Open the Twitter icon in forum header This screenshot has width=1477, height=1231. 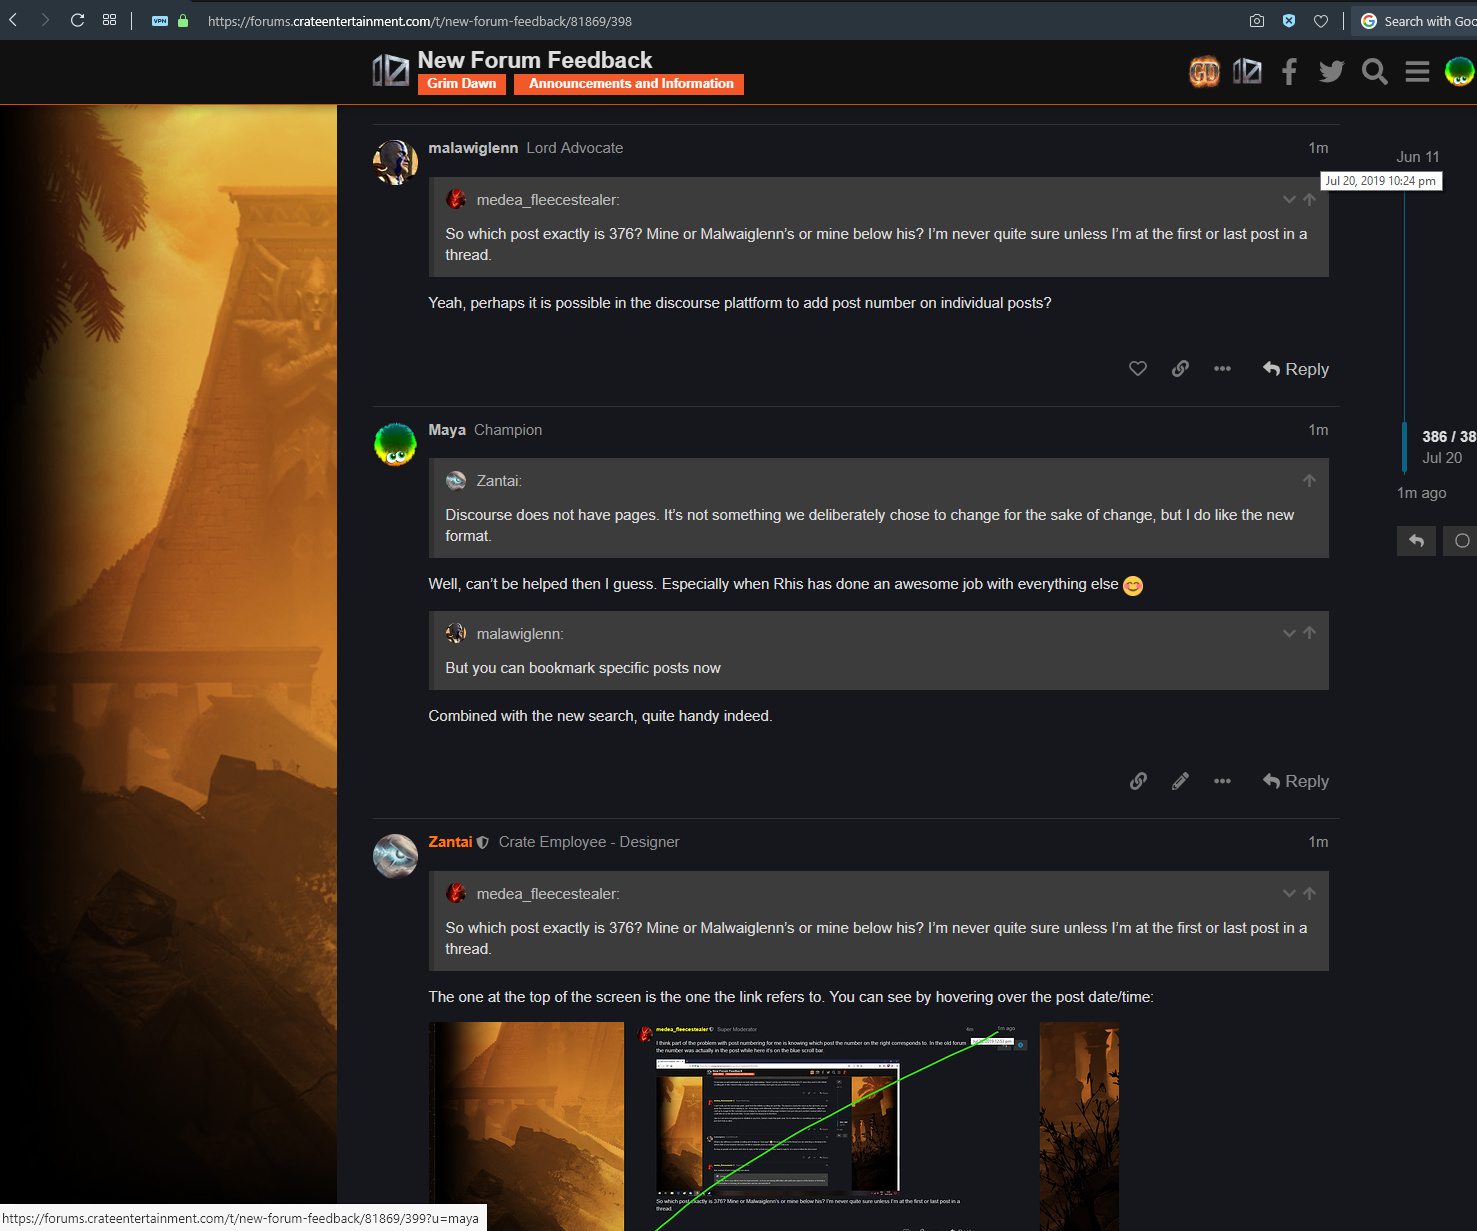pos(1331,71)
